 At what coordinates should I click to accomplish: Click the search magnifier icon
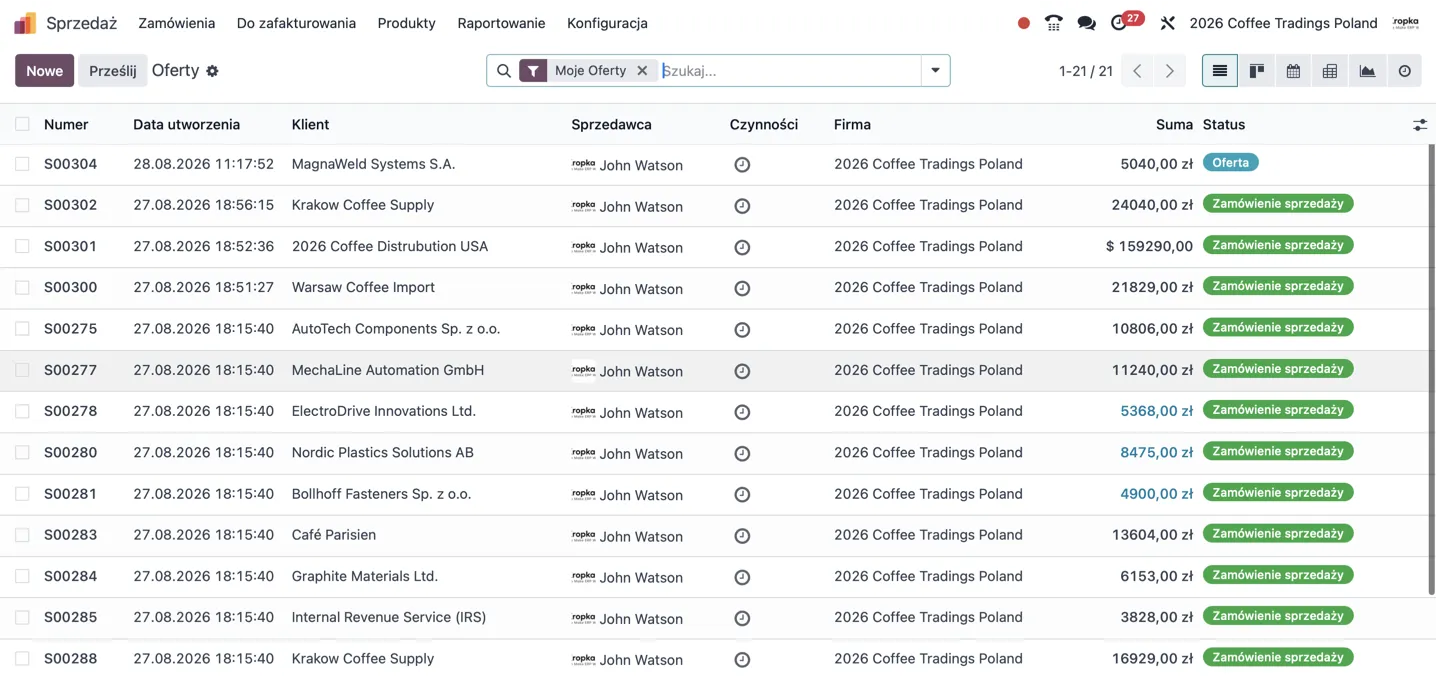[x=504, y=71]
